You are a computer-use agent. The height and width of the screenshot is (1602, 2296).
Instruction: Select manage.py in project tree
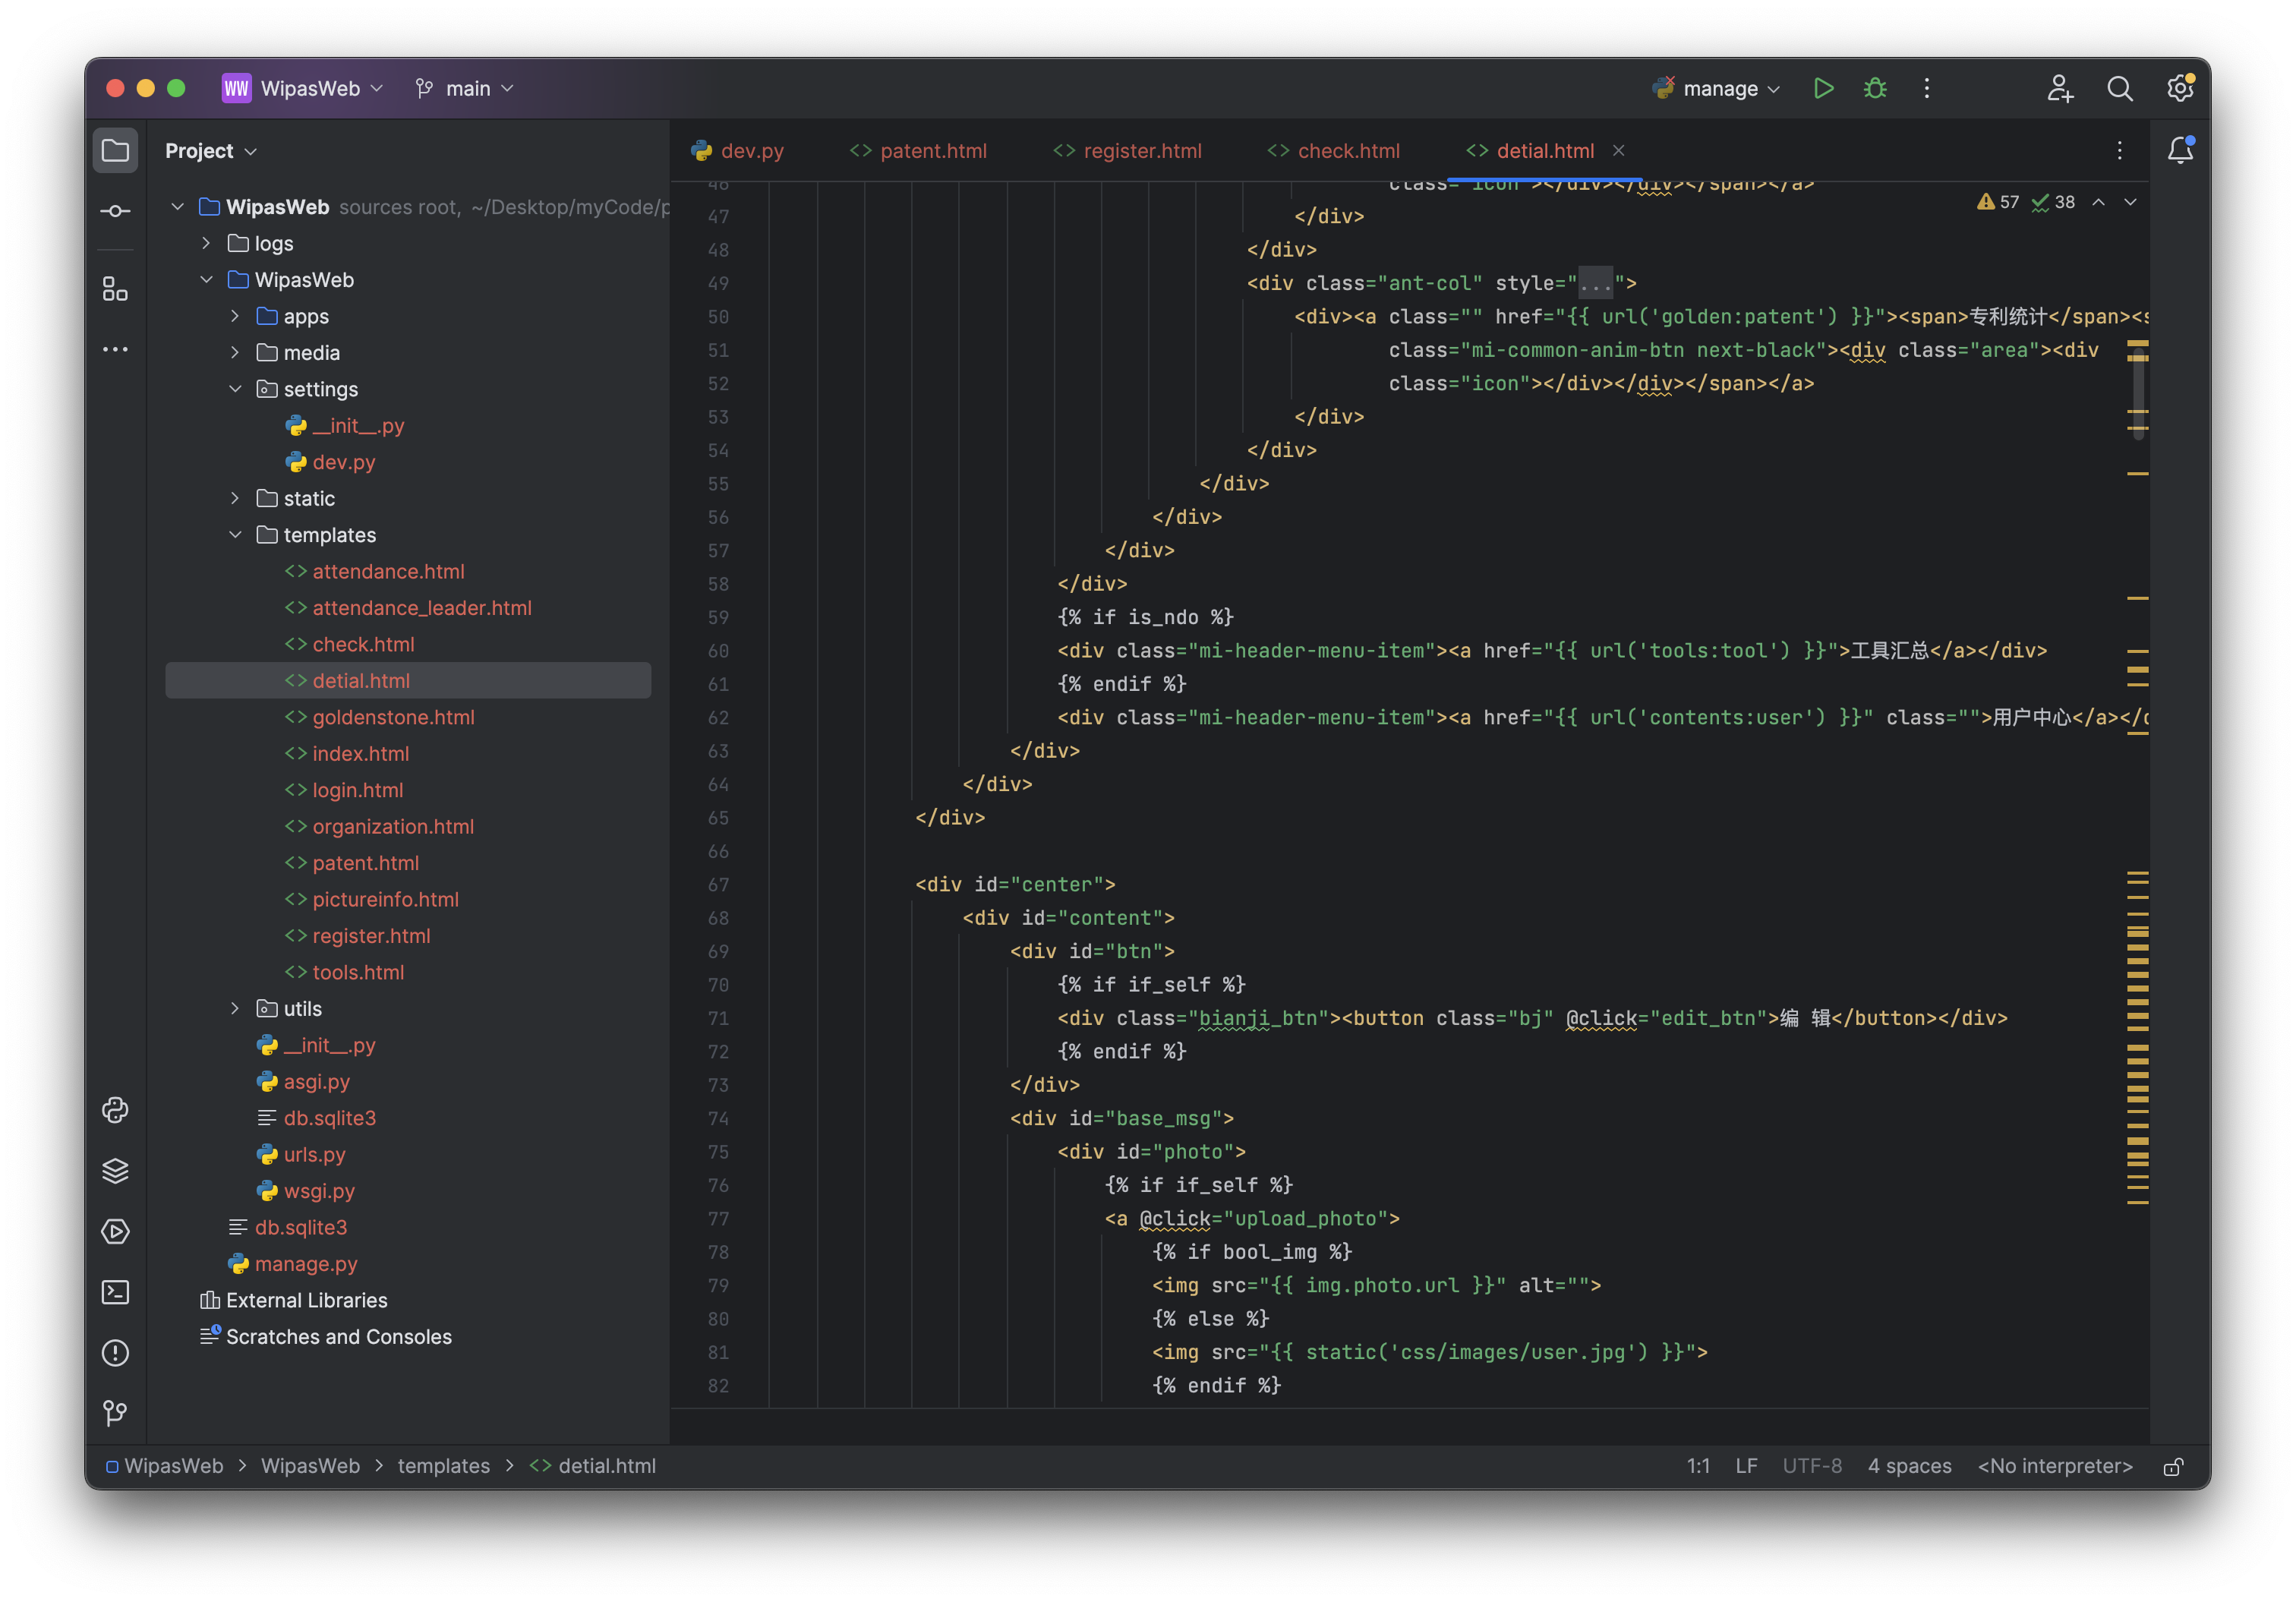(293, 1264)
